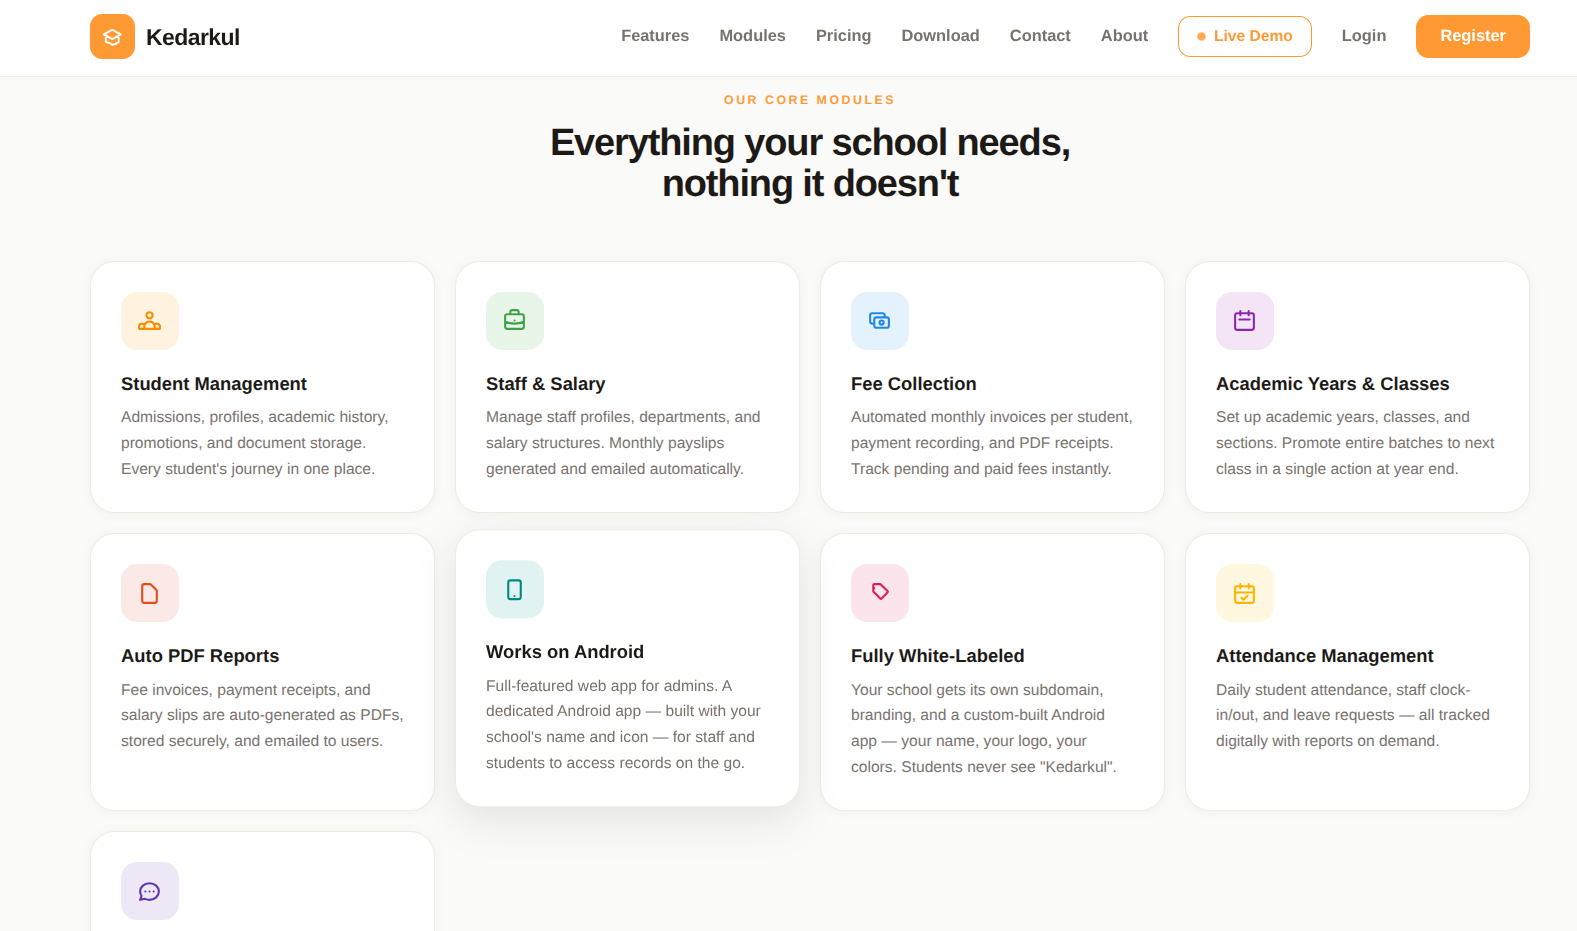Click the 'Everything your school needs' heading
The width and height of the screenshot is (1577, 931).
click(x=810, y=163)
